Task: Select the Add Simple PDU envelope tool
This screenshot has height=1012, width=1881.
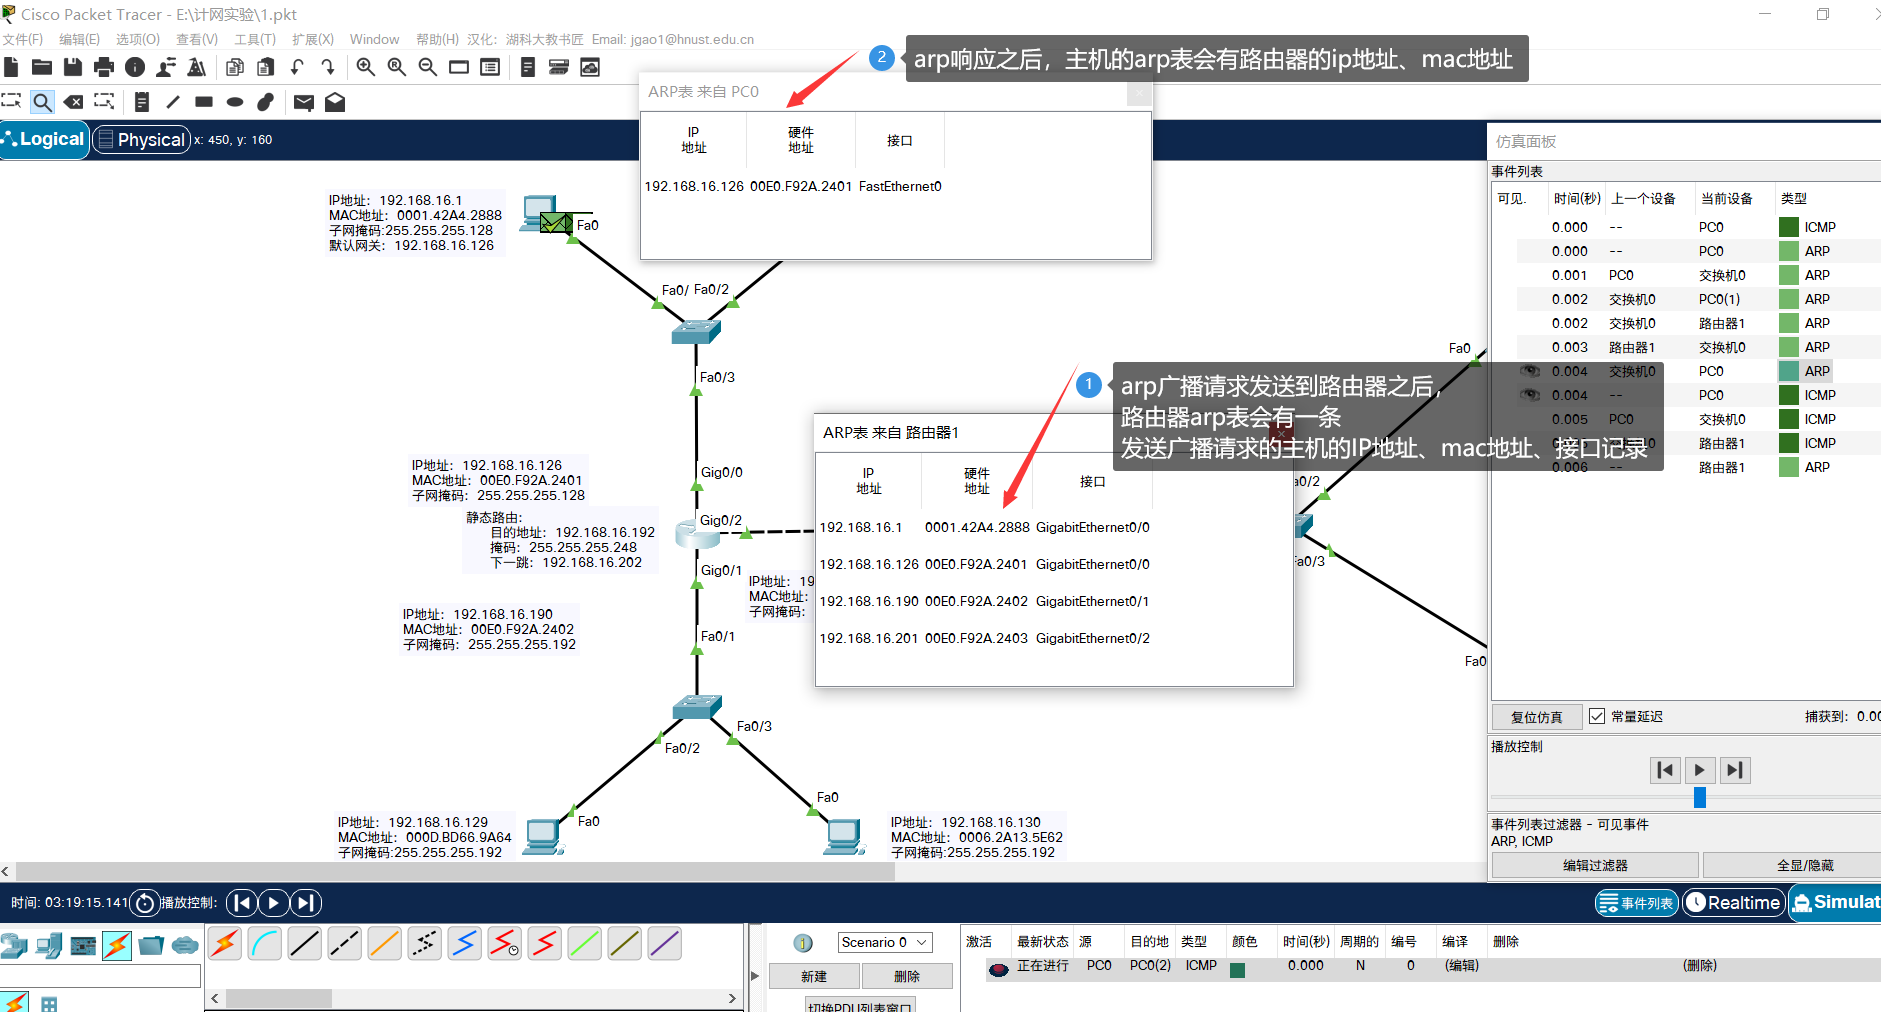Action: [304, 101]
